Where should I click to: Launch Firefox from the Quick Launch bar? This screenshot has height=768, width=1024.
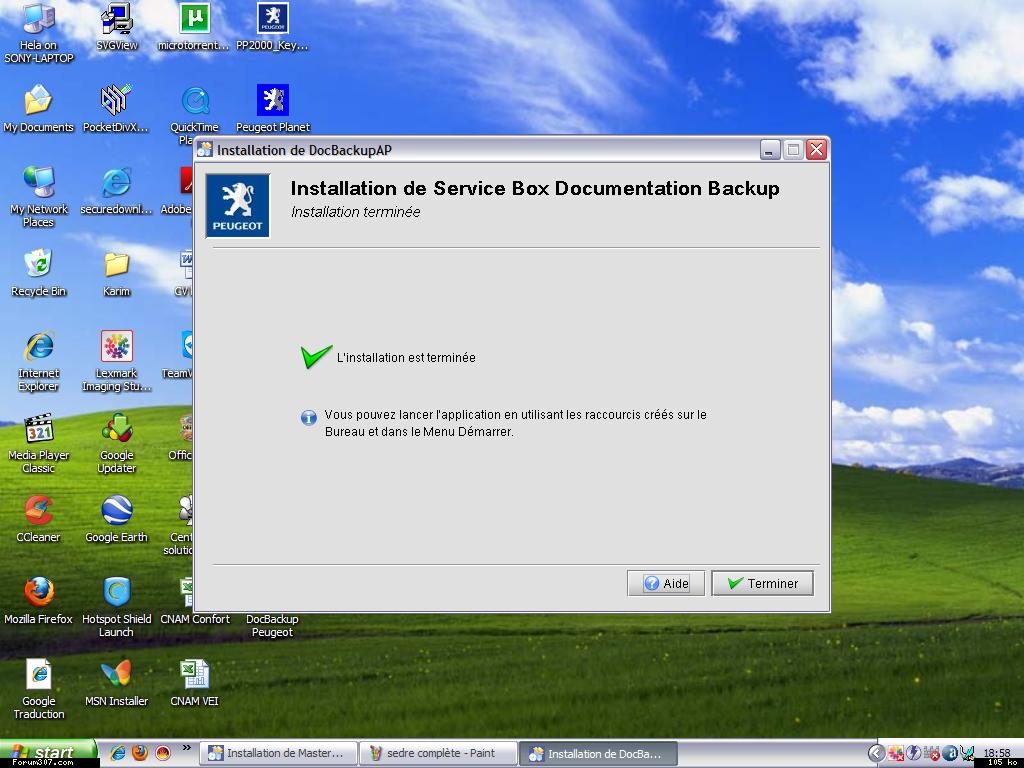(x=140, y=753)
